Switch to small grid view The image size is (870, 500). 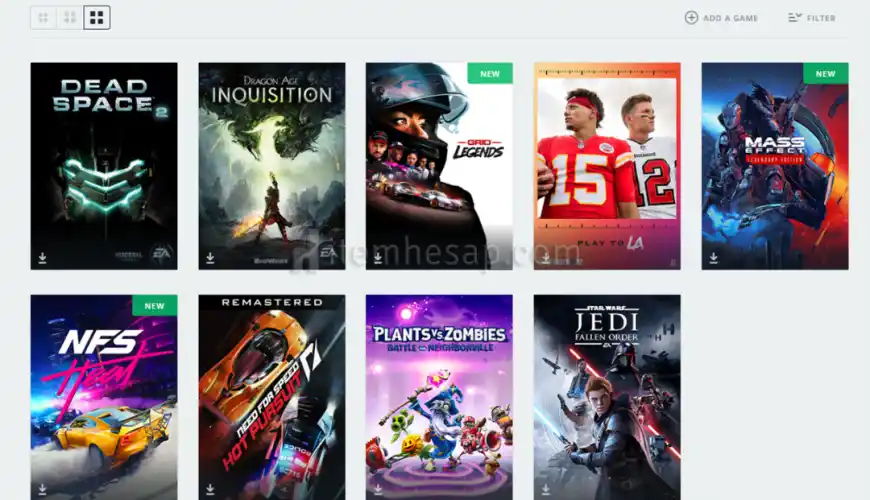pos(43,18)
